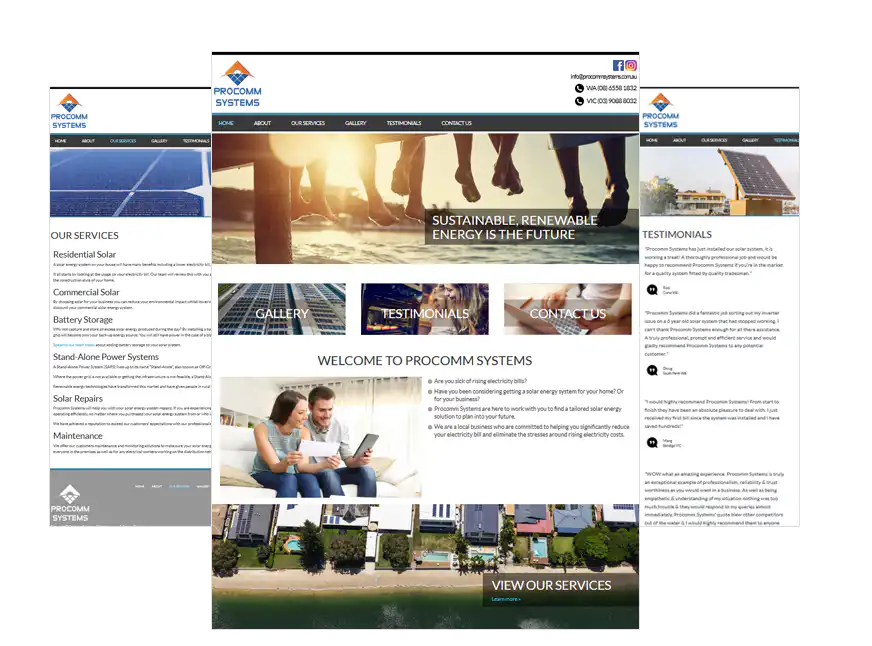Open the TESTIMONIALS image tile

(425, 309)
